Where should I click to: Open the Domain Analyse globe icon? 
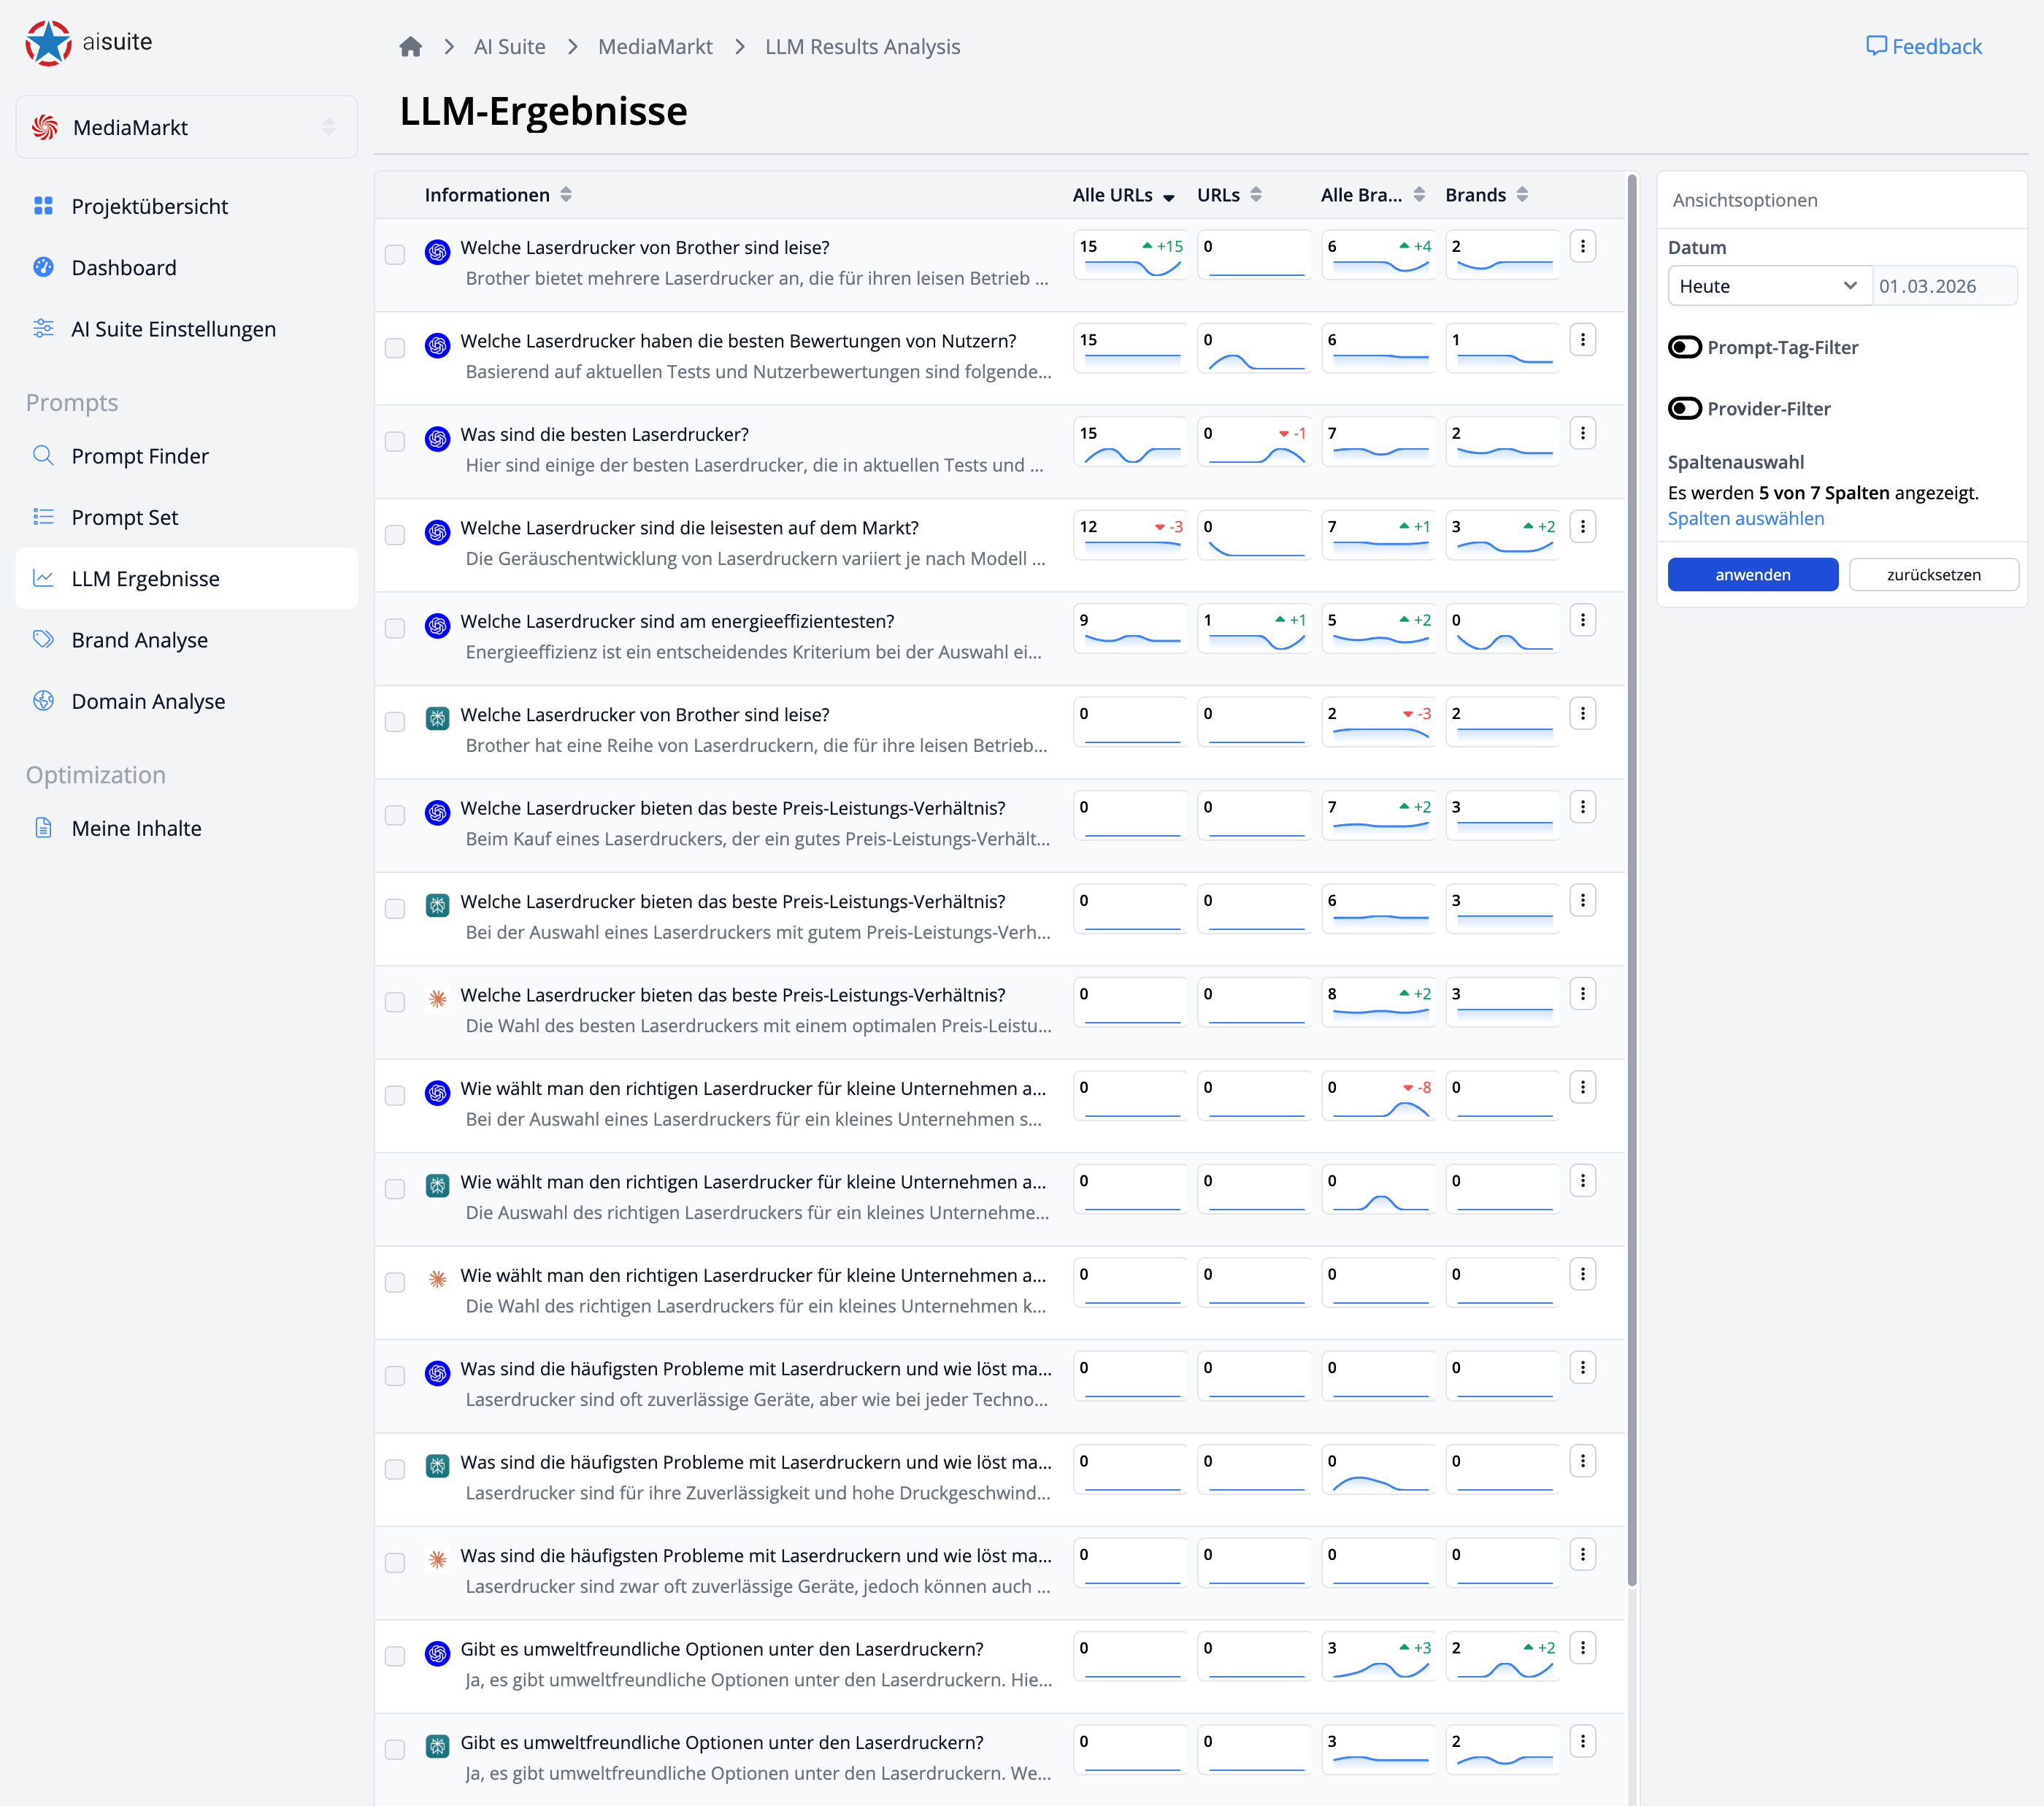click(43, 701)
